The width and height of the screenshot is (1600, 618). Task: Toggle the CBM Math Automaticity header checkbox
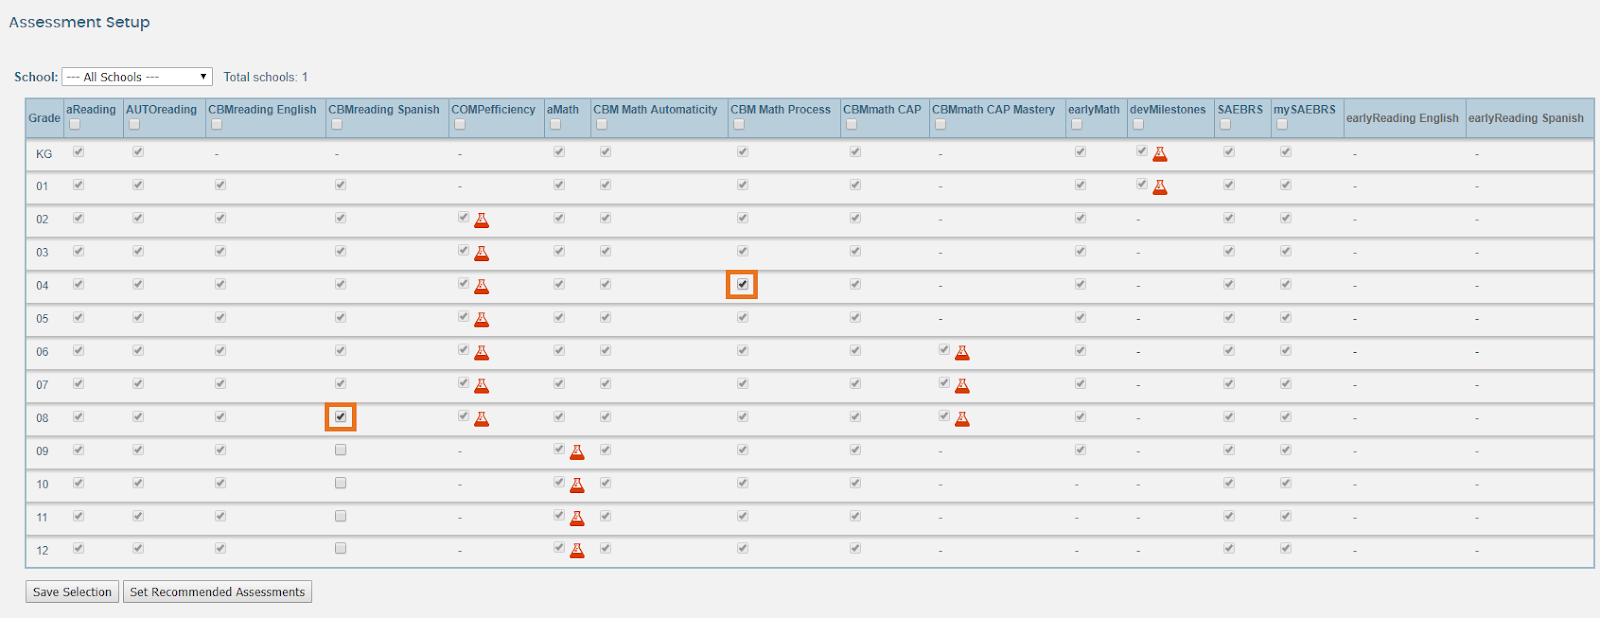(x=602, y=125)
